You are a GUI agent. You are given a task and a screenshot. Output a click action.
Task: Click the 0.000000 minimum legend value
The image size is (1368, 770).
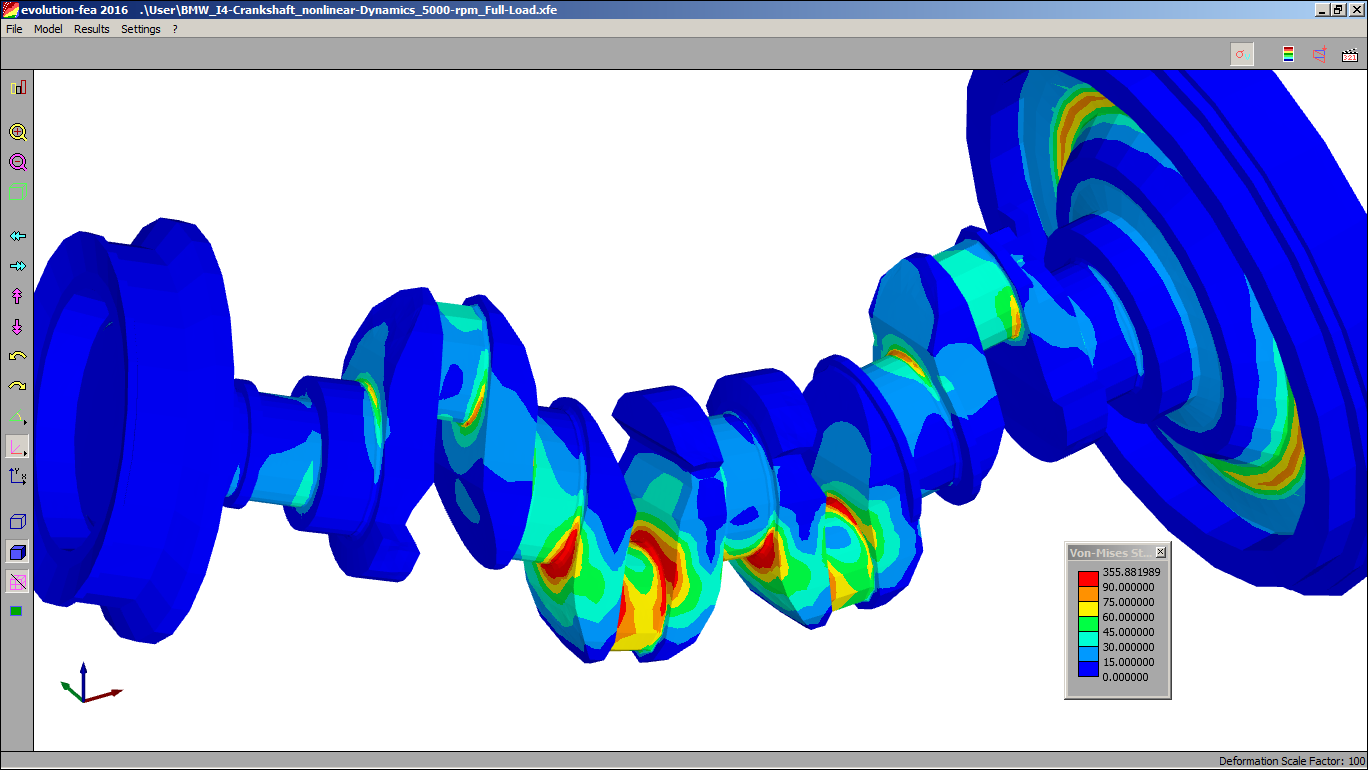point(1125,677)
